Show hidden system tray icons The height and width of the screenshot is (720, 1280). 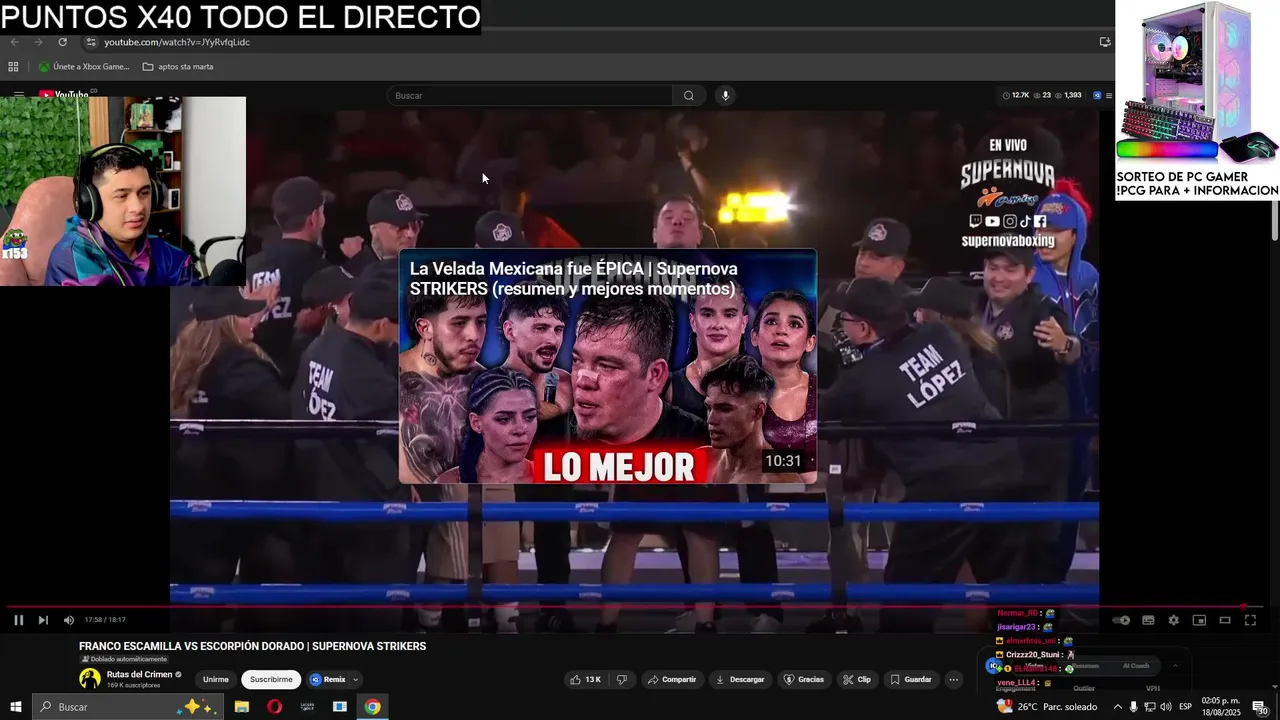coord(1118,707)
